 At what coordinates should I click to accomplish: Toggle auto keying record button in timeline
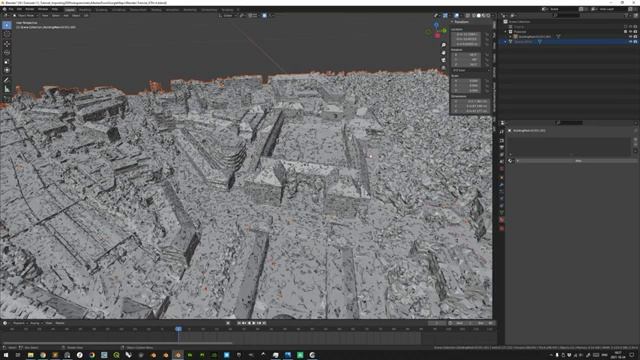[x=228, y=323]
